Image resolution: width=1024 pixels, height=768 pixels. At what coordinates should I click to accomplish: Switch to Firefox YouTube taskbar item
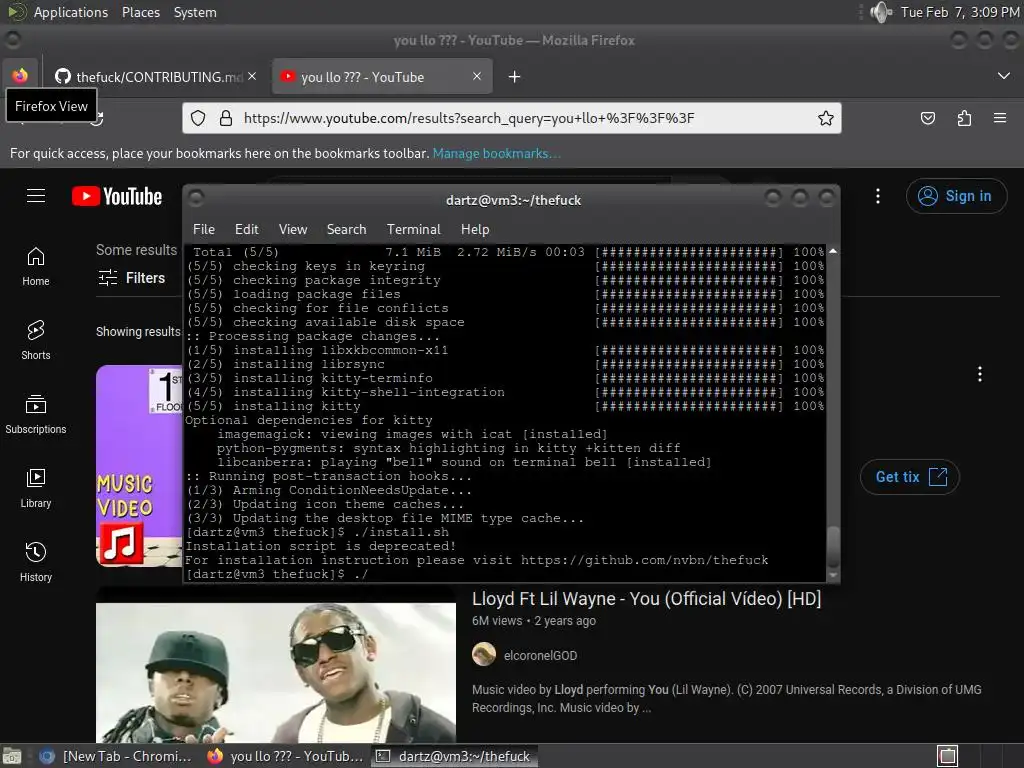coord(285,756)
